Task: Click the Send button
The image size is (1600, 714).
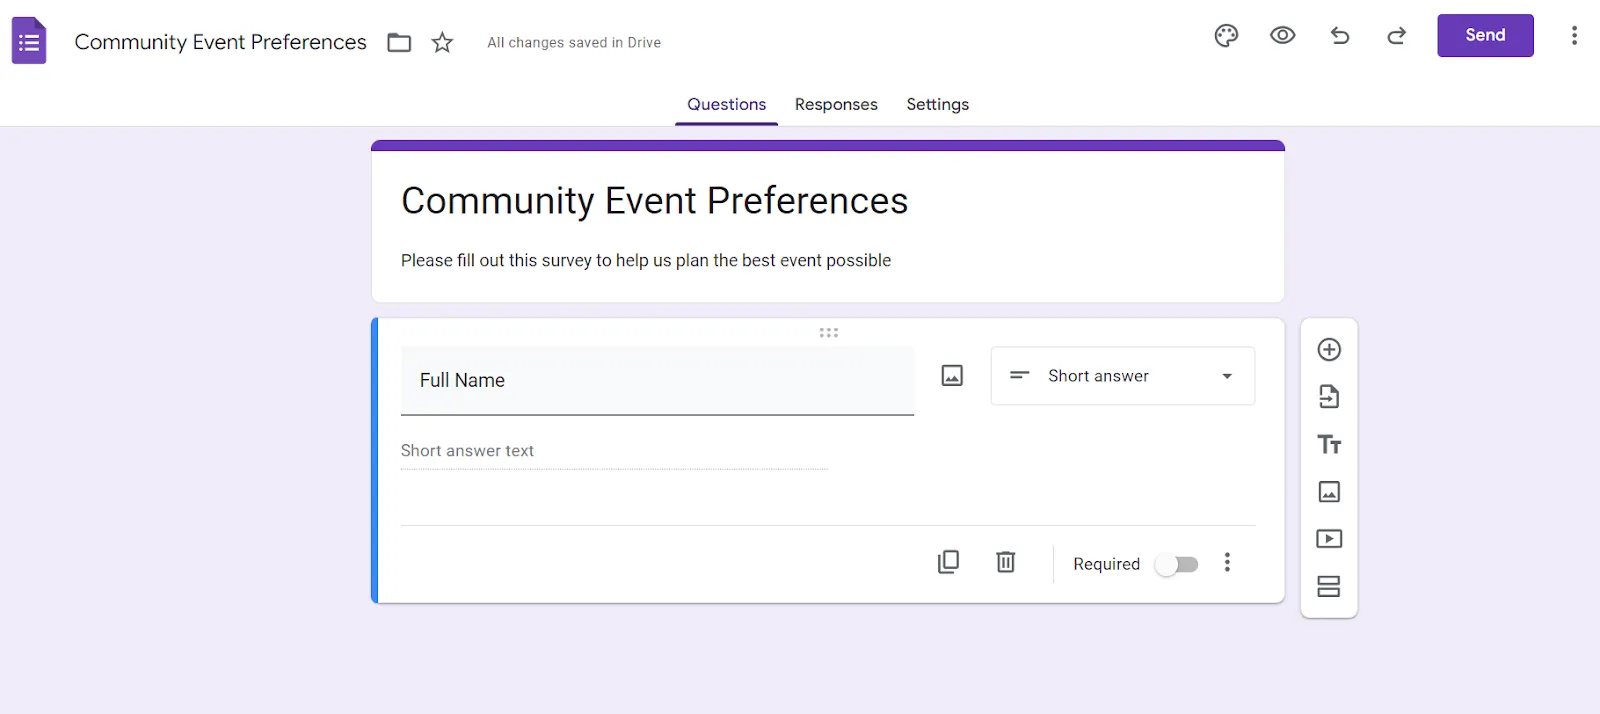Action: [x=1485, y=35]
